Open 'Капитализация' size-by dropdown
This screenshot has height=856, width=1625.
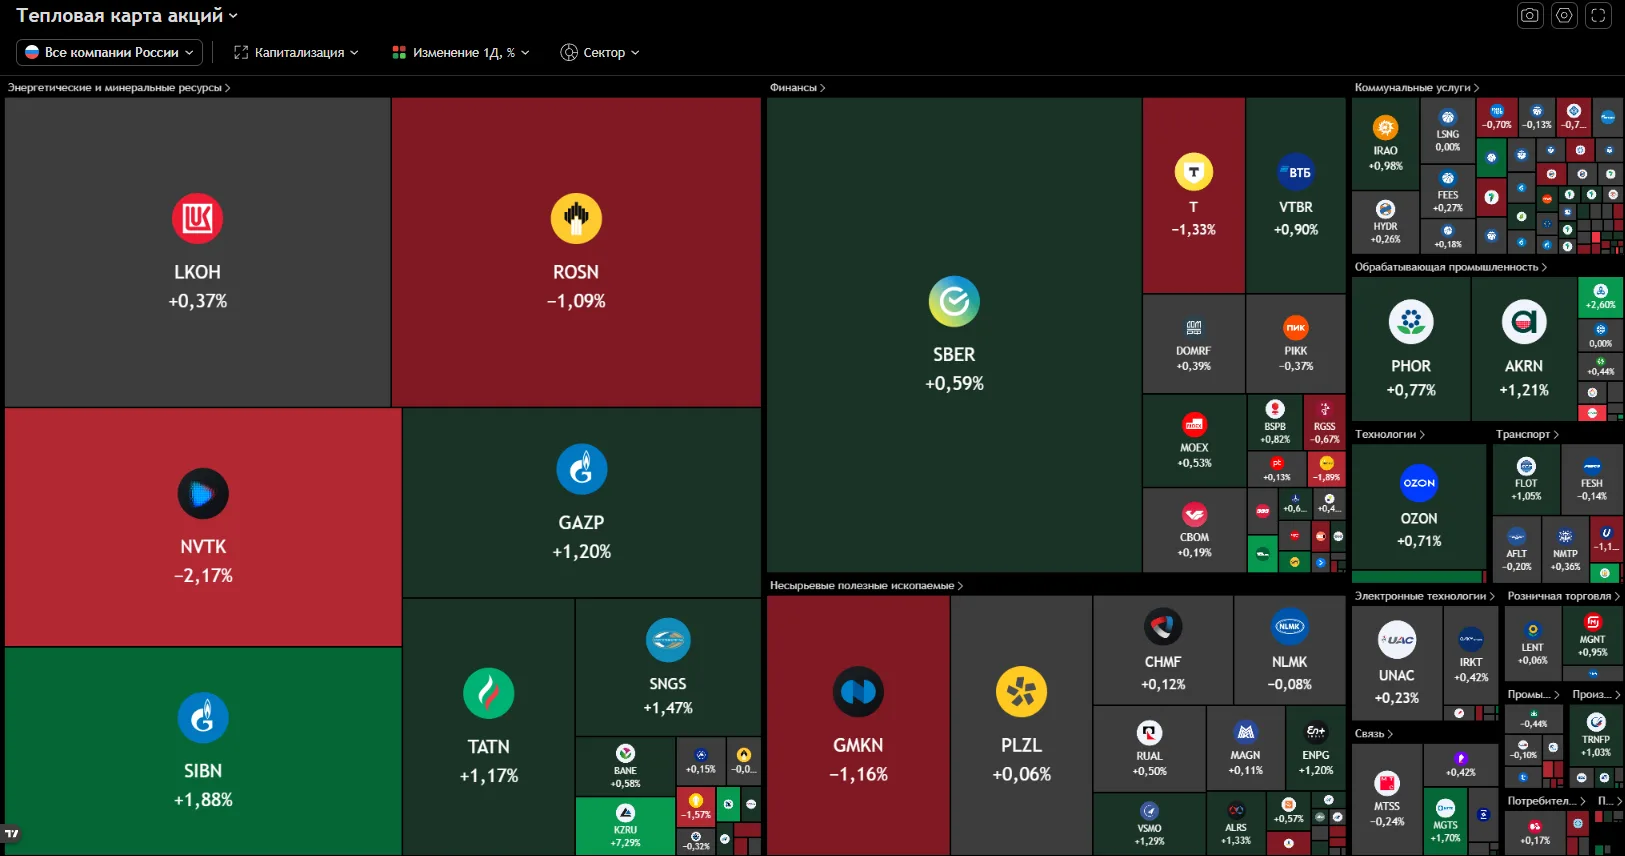(296, 52)
